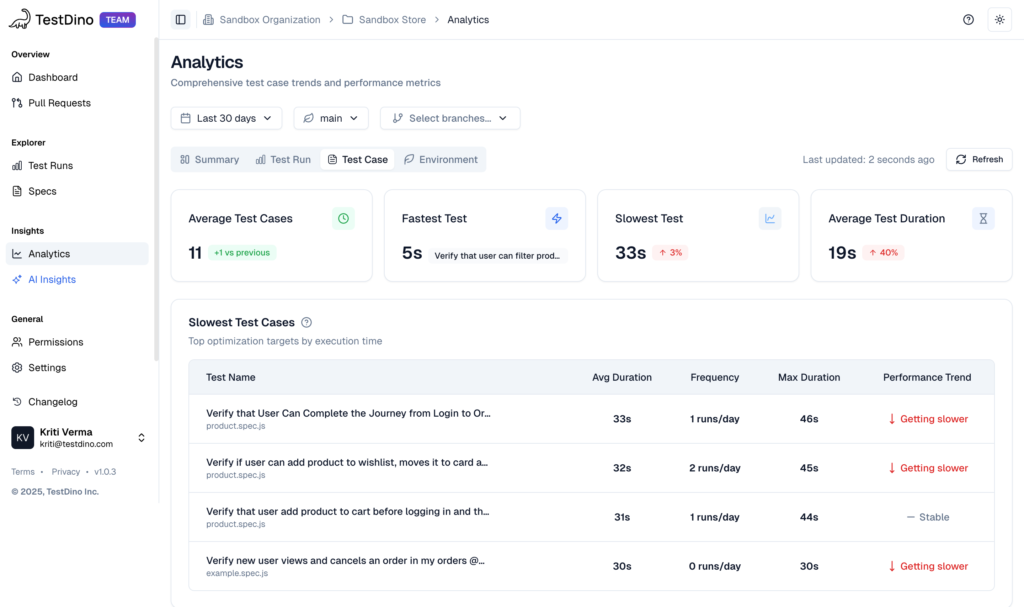Open AI Insights from the sidebar
The width and height of the screenshot is (1024, 607).
[x=52, y=280]
